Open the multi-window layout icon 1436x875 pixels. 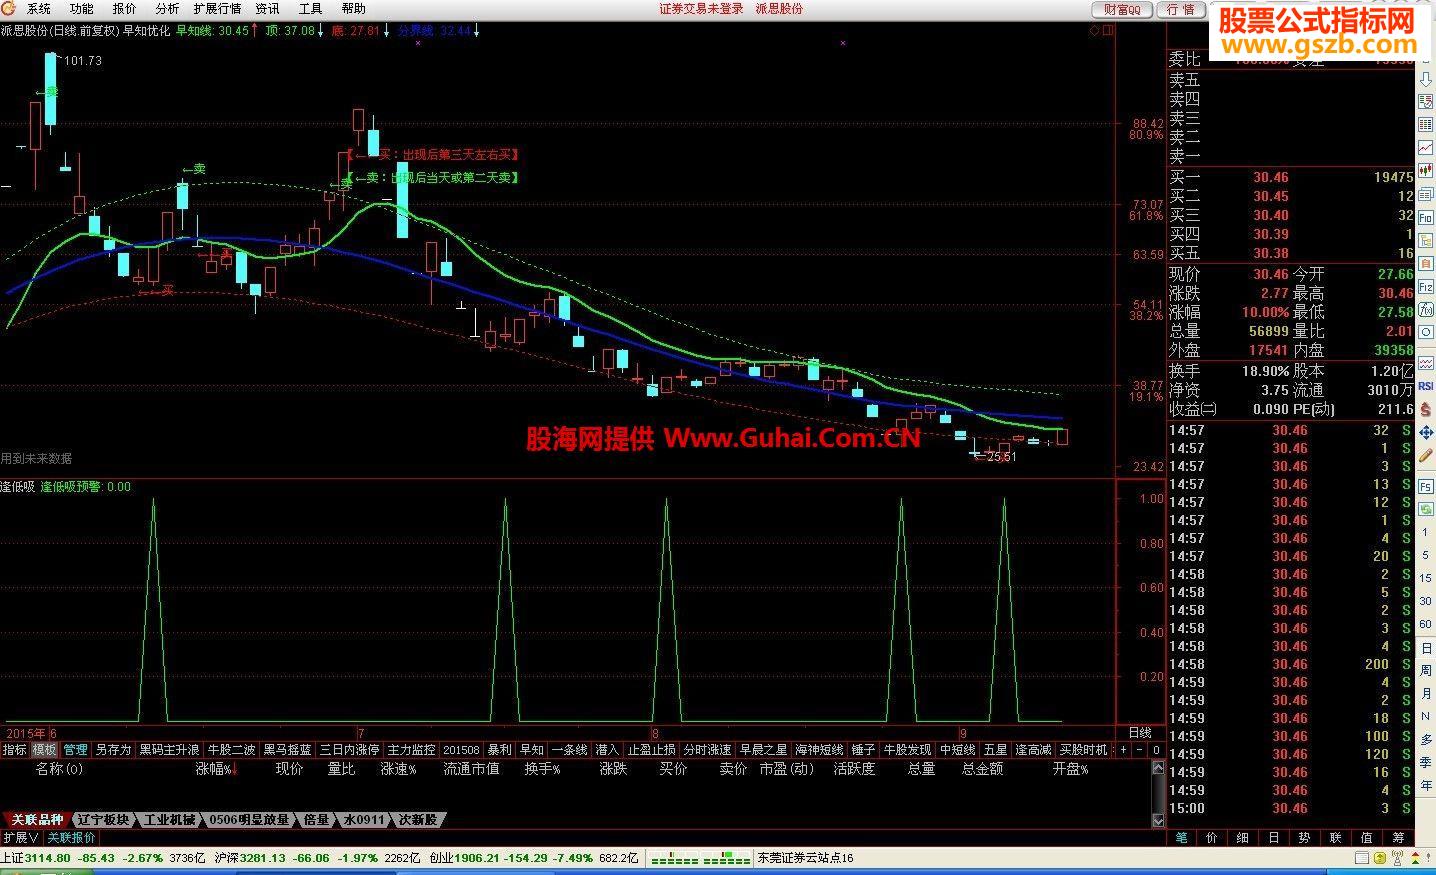[x=1426, y=194]
